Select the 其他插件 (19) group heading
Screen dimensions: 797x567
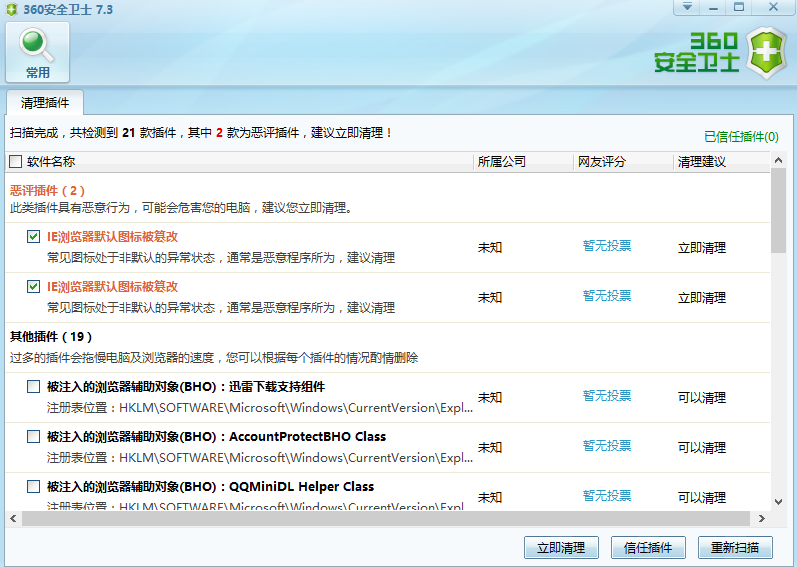[51, 337]
